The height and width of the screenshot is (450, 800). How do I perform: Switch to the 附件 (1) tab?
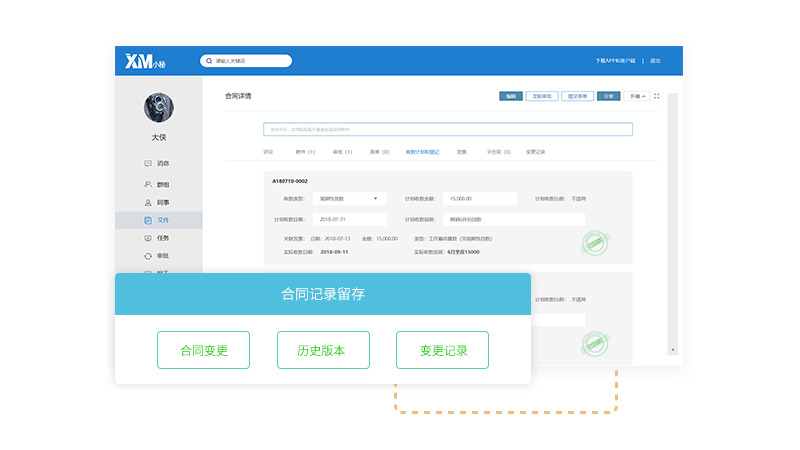pyautogui.click(x=305, y=152)
